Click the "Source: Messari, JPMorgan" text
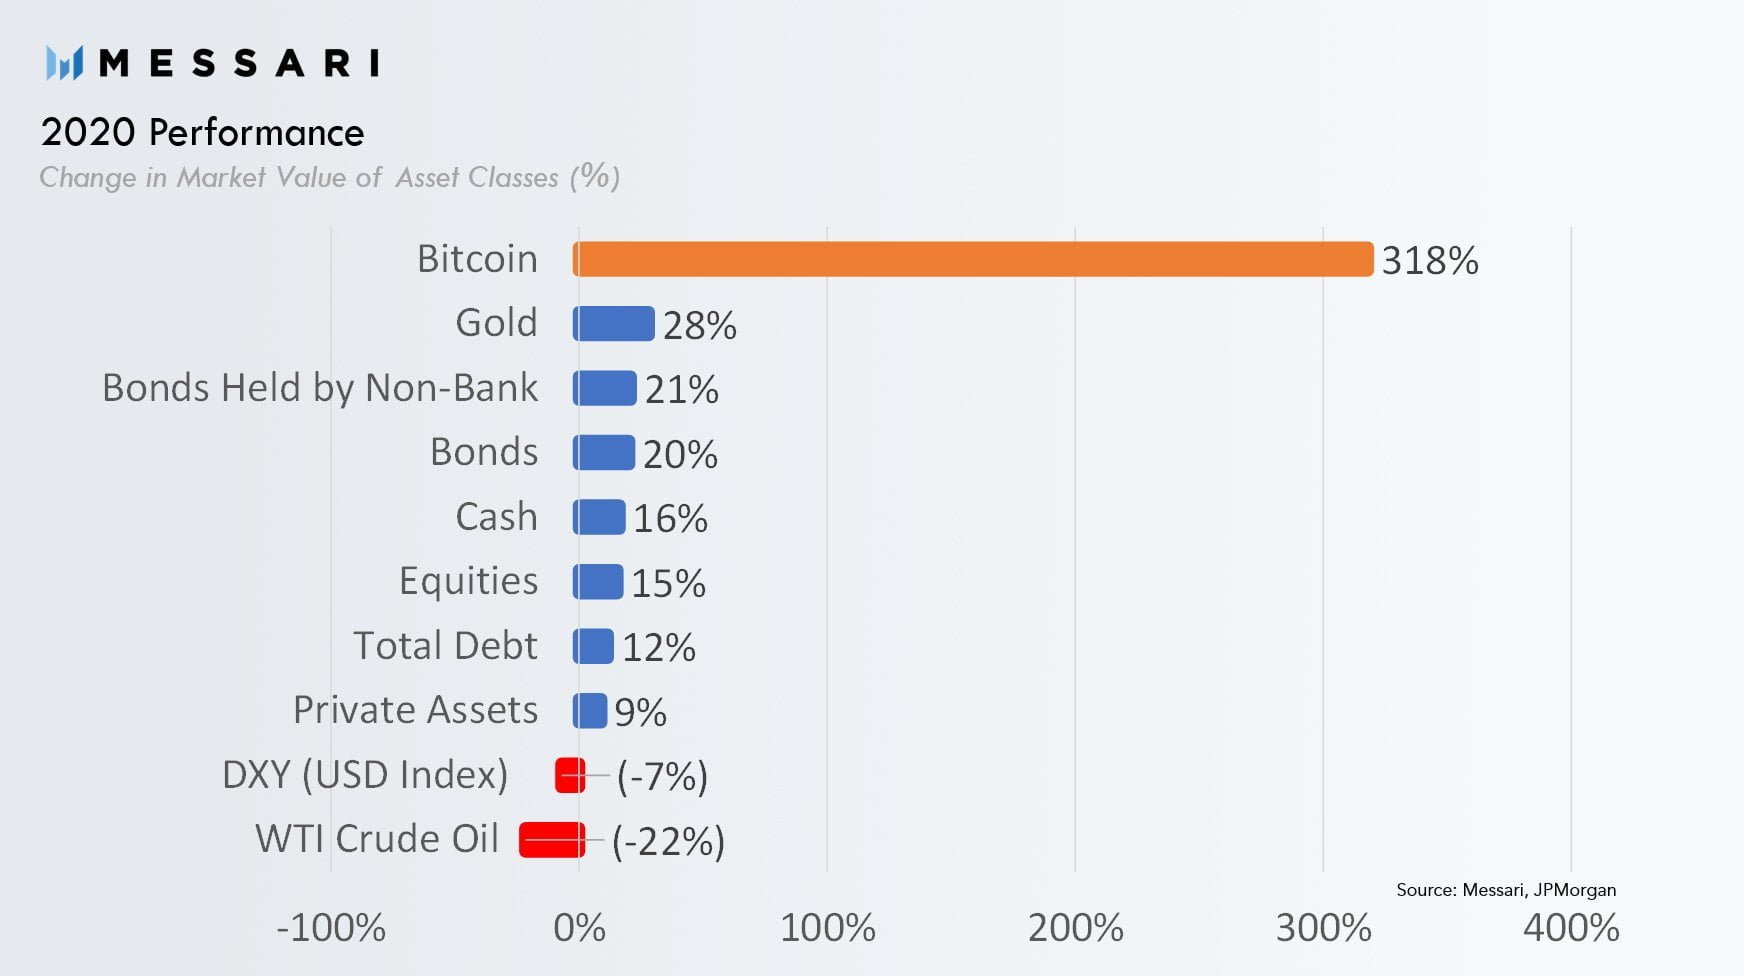 pyautogui.click(x=1505, y=890)
